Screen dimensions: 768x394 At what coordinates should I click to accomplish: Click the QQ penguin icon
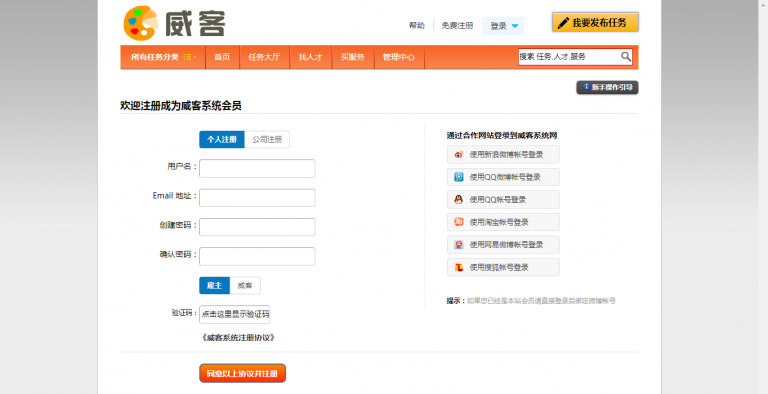pos(458,199)
